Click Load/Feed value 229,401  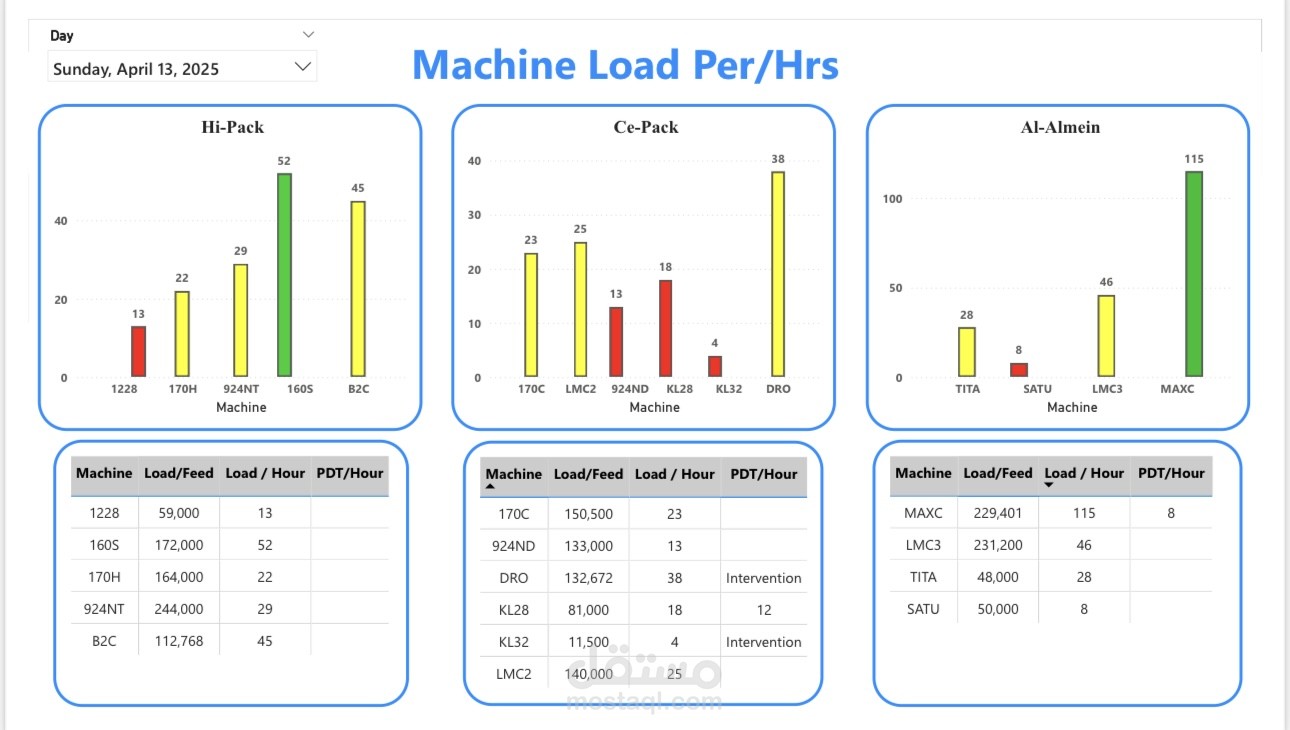998,513
